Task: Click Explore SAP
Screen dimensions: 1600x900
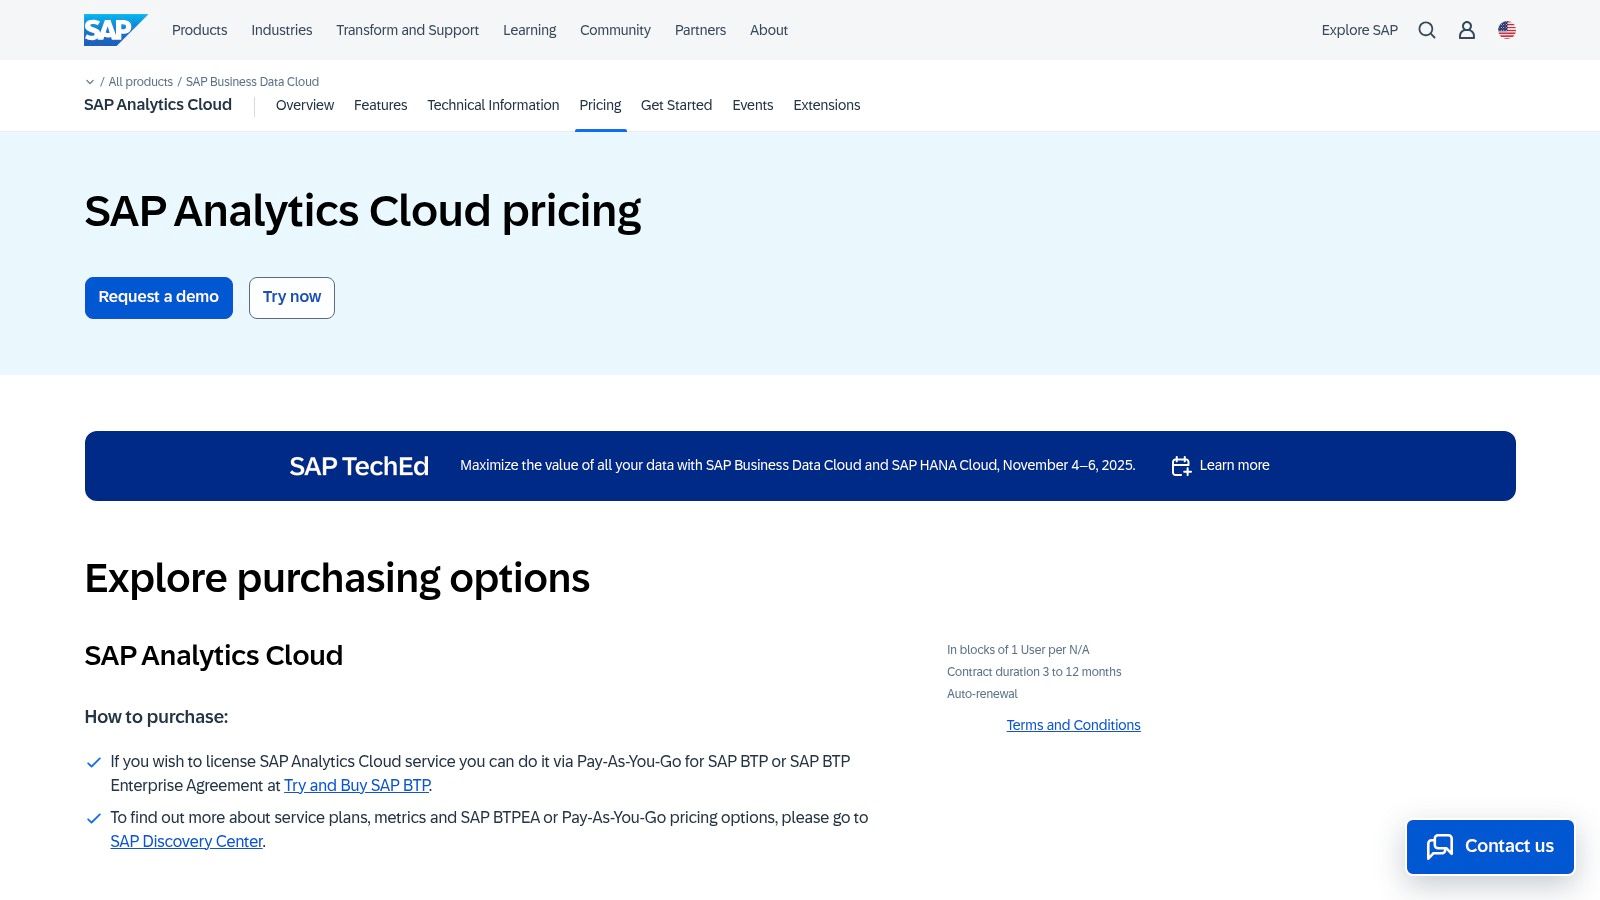Action: pyautogui.click(x=1359, y=30)
